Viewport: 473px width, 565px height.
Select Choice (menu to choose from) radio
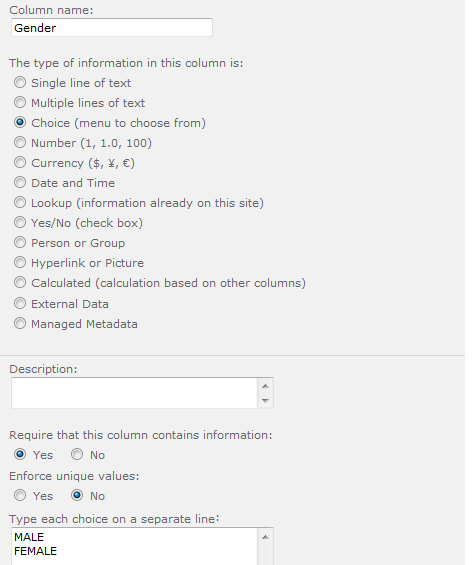pos(20,123)
